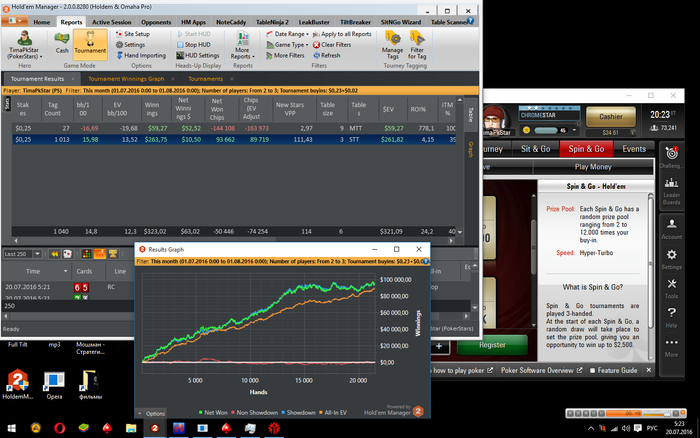Open More Filters
The height and width of the screenshot is (438, 700).
285,55
